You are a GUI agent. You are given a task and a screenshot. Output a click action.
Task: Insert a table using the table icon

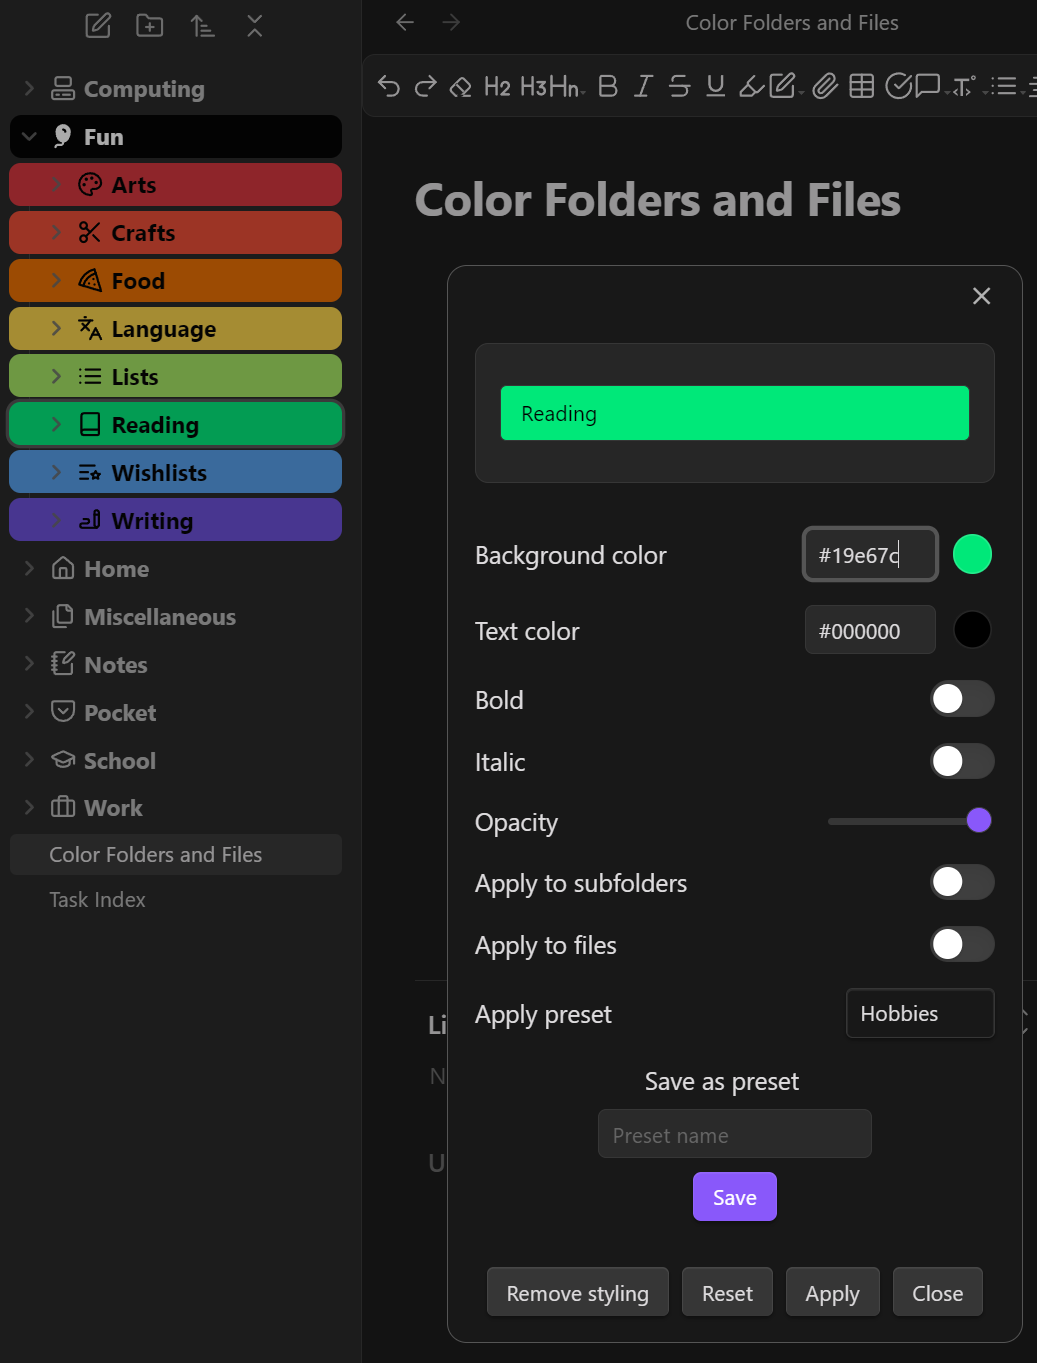click(861, 86)
